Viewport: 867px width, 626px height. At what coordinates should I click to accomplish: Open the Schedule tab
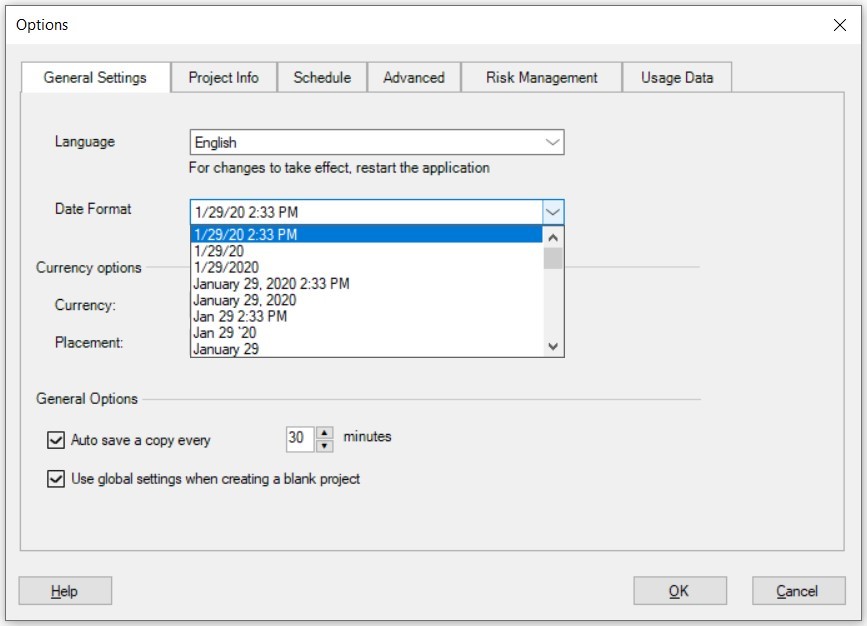(x=322, y=77)
